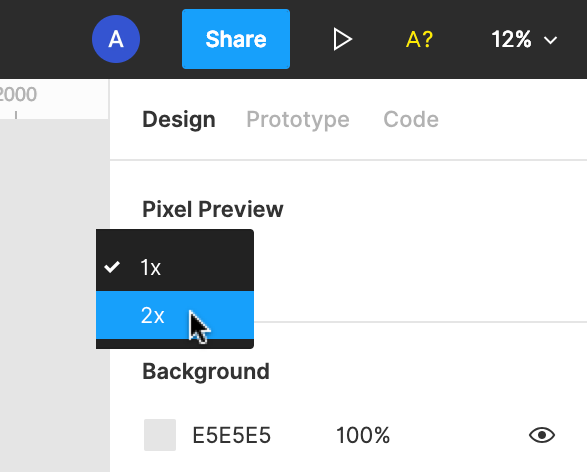The width and height of the screenshot is (587, 472).
Task: Select the 1x pixel preview option
Action: (175, 267)
